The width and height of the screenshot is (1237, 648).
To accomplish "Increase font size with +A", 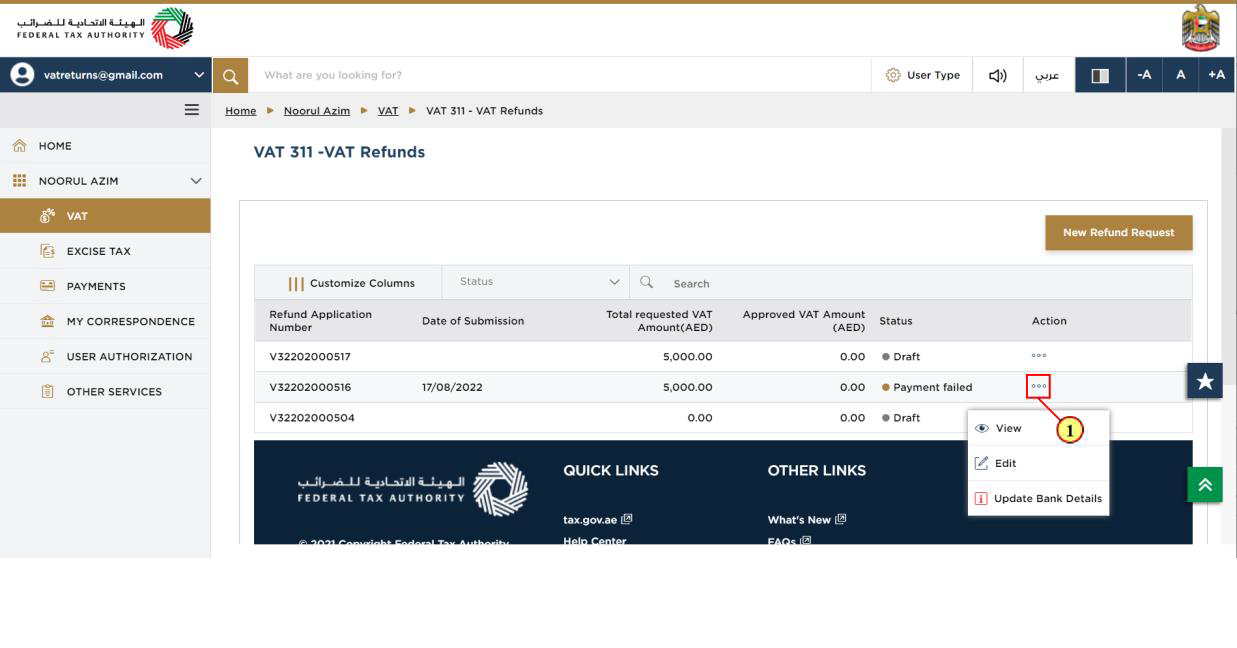I will pos(1217,75).
